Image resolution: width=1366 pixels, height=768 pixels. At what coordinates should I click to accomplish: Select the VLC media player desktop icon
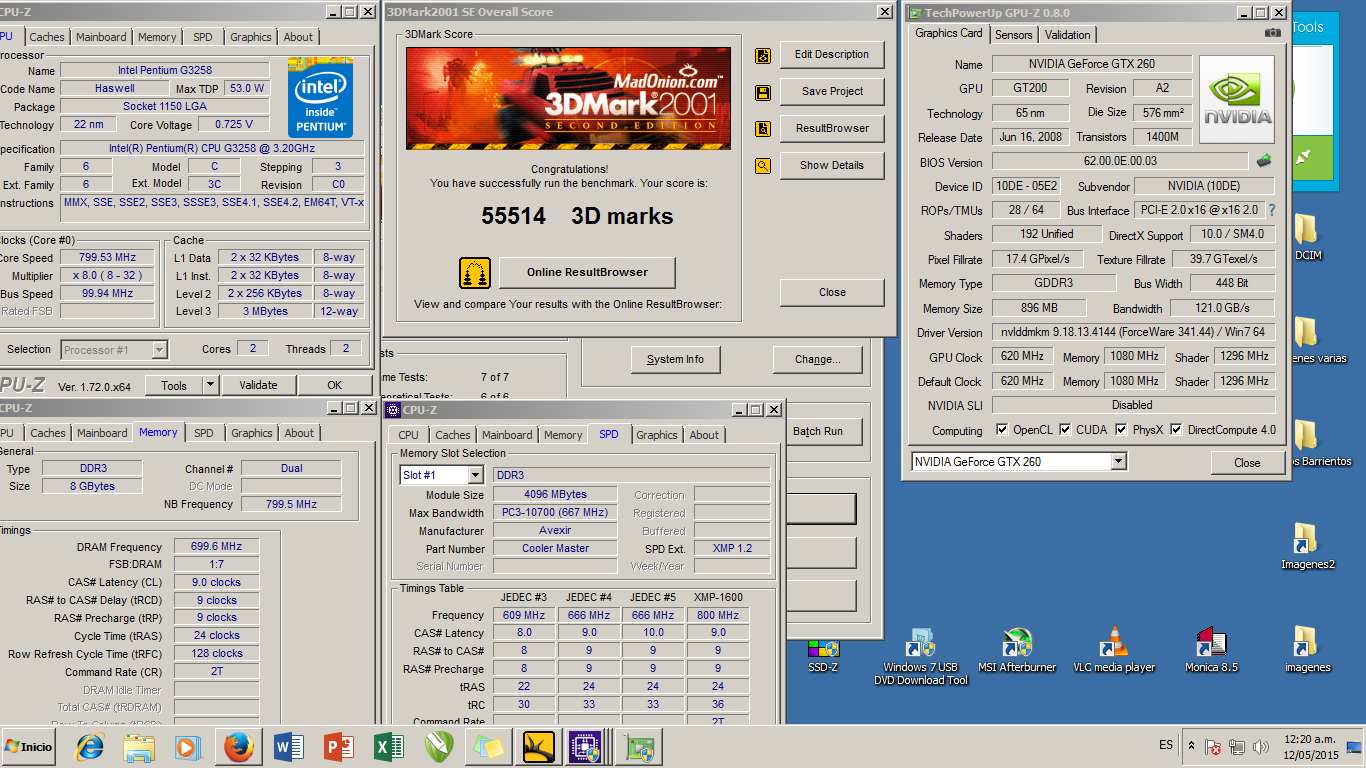coord(1114,650)
